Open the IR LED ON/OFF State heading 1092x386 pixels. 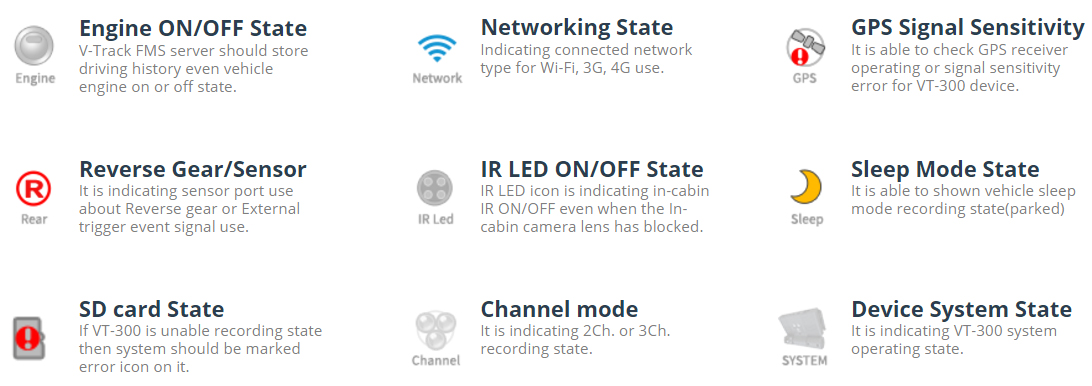pos(592,169)
